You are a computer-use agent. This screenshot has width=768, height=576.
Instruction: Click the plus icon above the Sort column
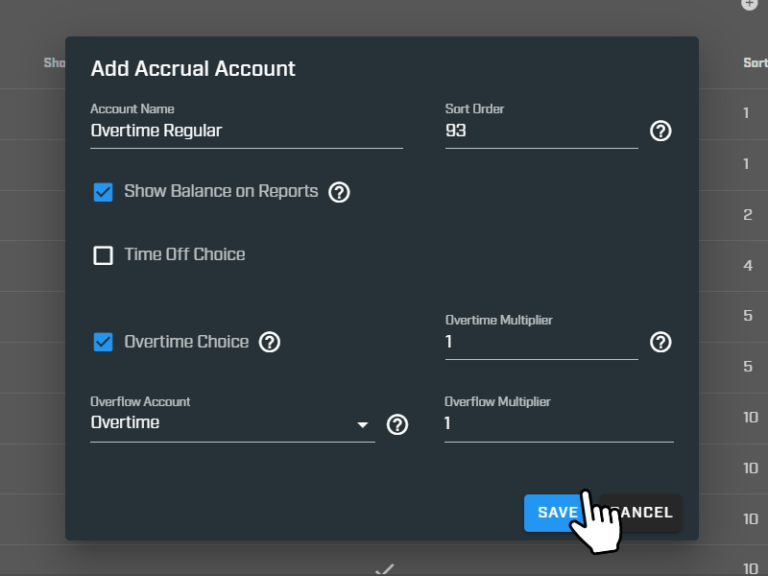pyautogui.click(x=749, y=5)
